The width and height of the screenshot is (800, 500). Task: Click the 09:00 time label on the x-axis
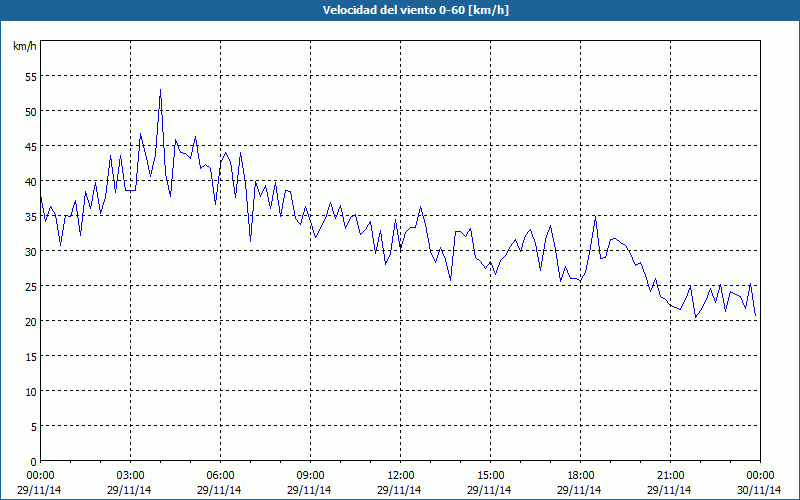point(310,476)
